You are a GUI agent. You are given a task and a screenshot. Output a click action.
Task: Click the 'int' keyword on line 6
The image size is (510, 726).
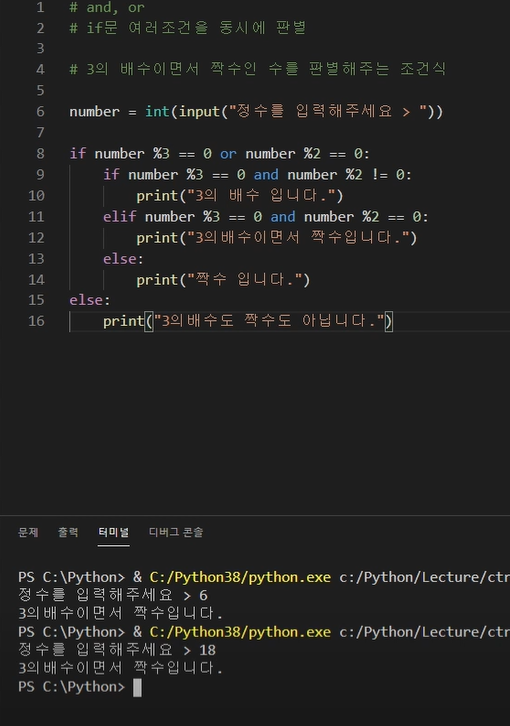point(157,112)
